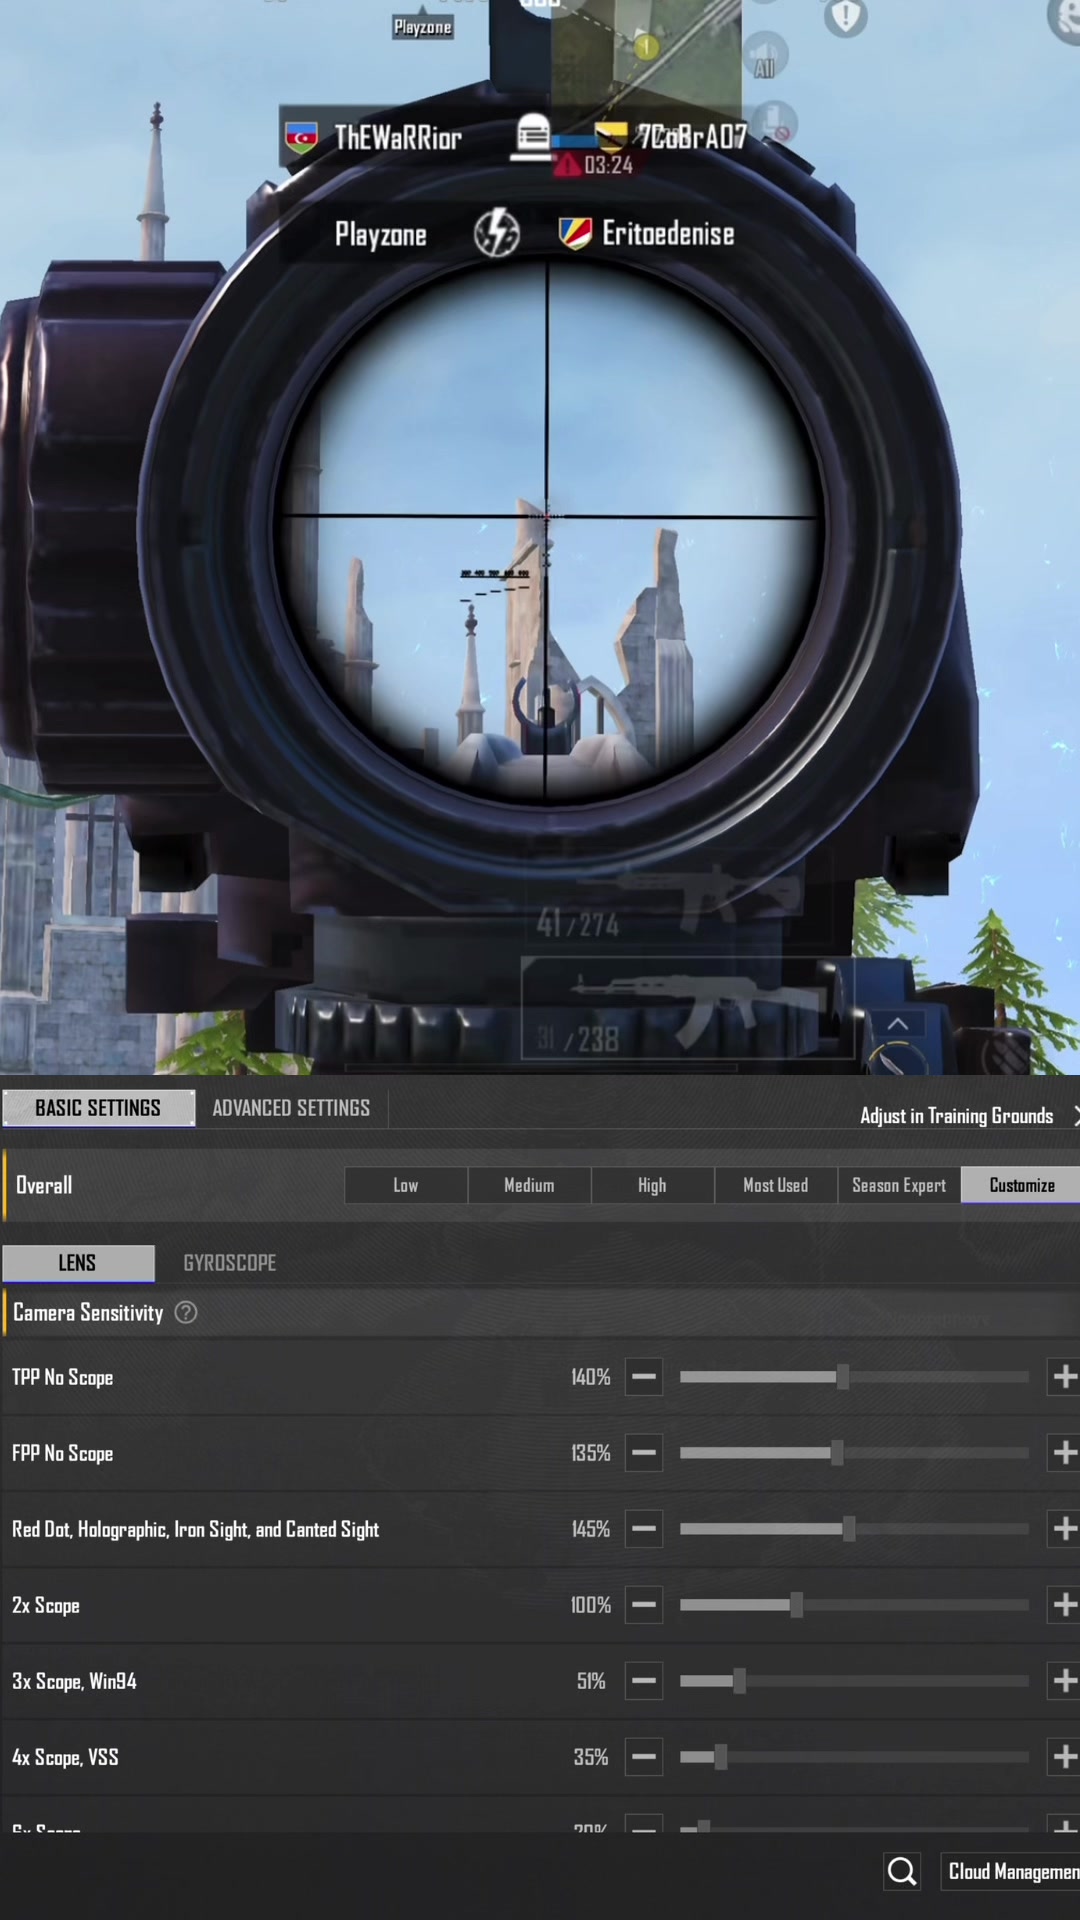Screen dimensions: 1080x1920
Task: Select the Season Expert preset
Action: (x=899, y=1185)
